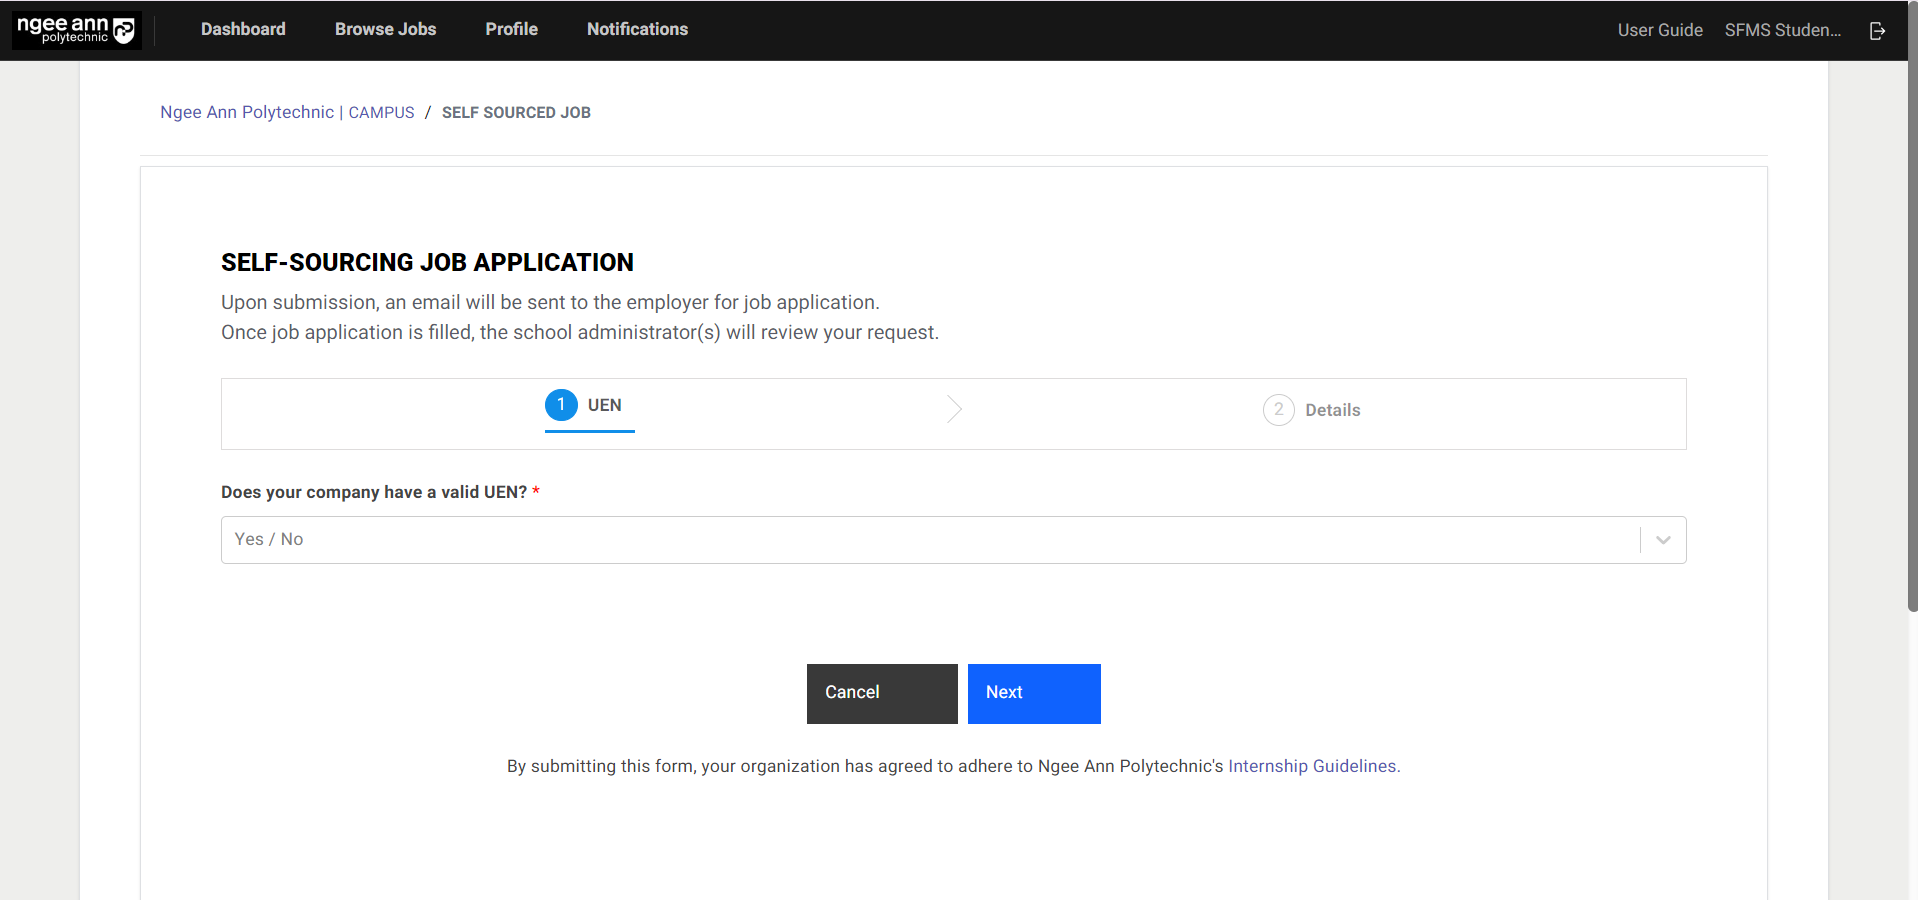
Task: View Notifications from top navigation
Action: coord(637,30)
